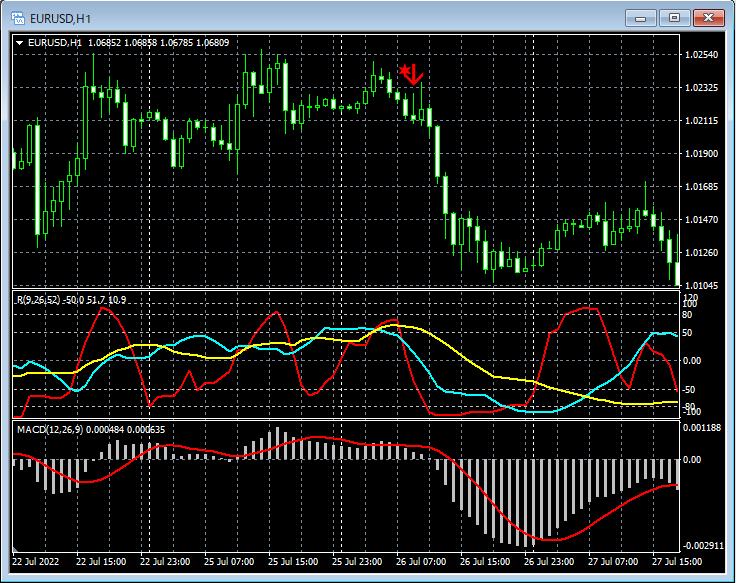
Task: Click the EURUSD,H1 price header text
Action: [x=128, y=43]
